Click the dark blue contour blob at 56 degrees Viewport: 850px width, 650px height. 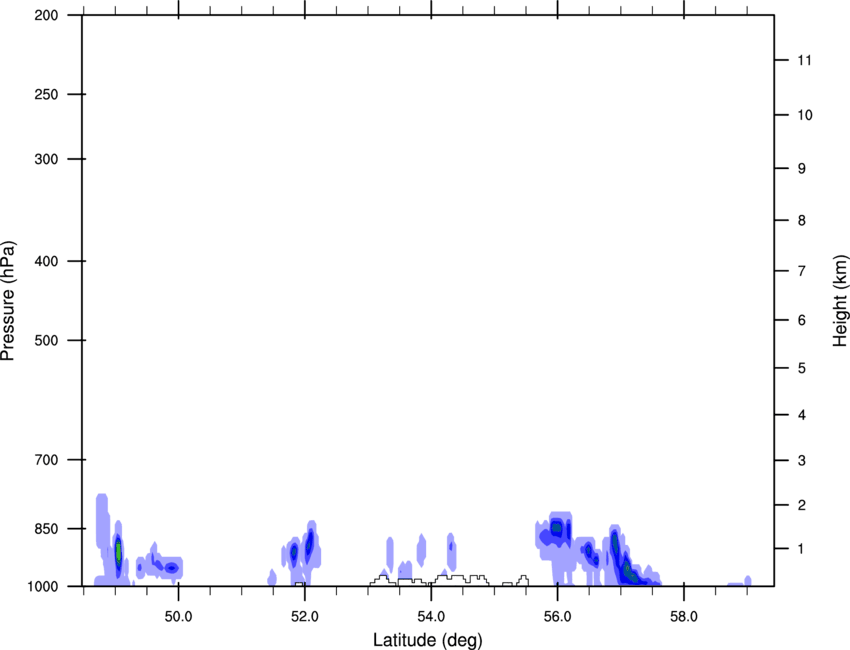(x=556, y=527)
